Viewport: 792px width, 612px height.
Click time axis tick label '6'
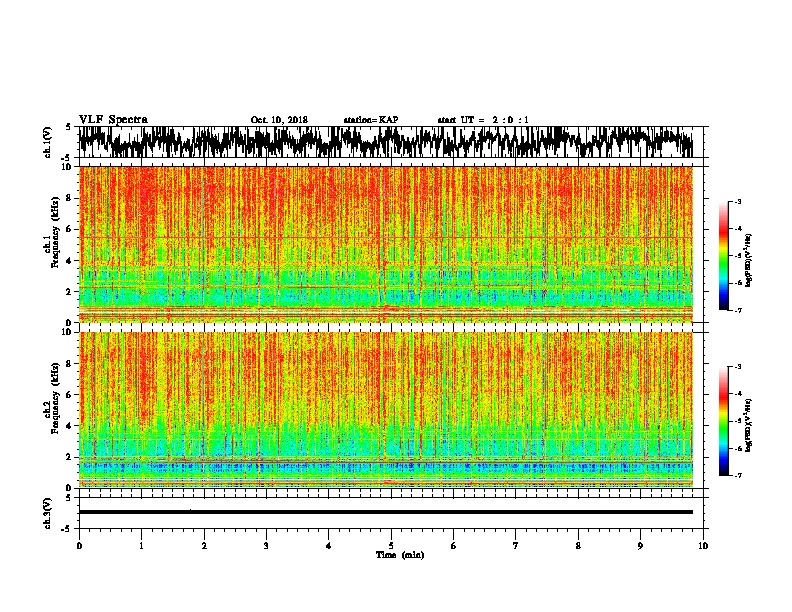tap(454, 546)
